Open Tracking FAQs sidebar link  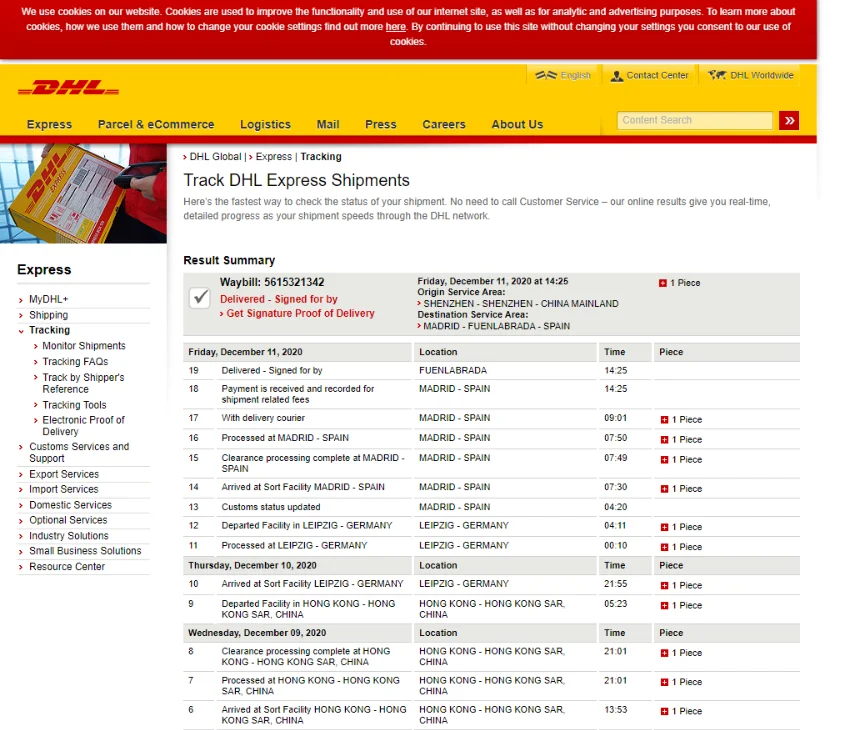[x=75, y=361]
